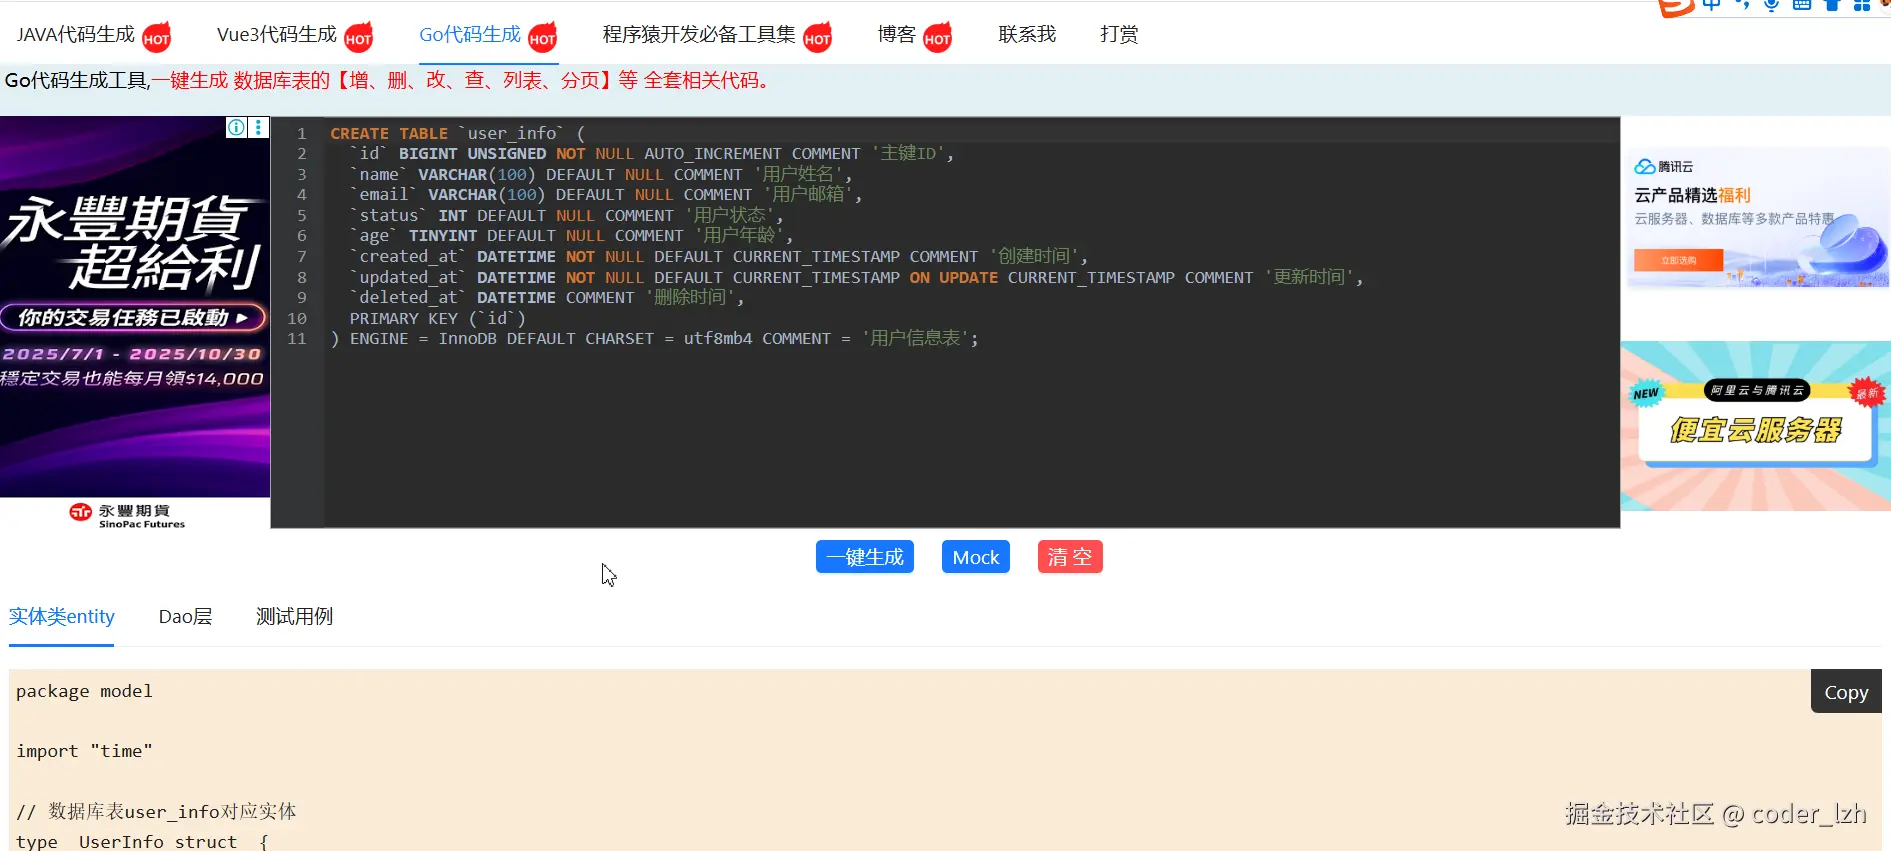Click the `deleted_at` DATETIME line

coord(547,297)
